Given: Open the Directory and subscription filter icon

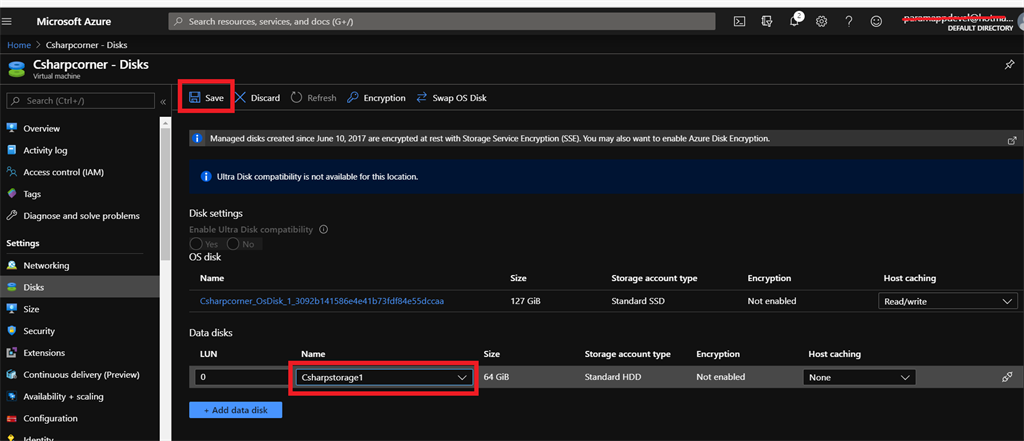Looking at the screenshot, I should pos(767,22).
